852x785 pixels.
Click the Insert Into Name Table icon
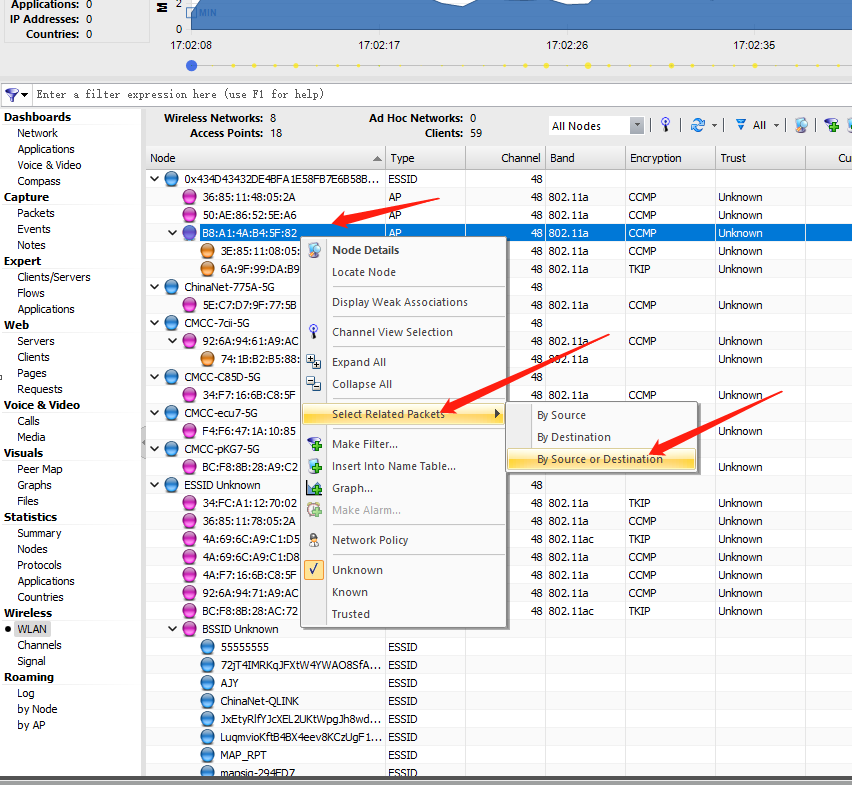(315, 466)
